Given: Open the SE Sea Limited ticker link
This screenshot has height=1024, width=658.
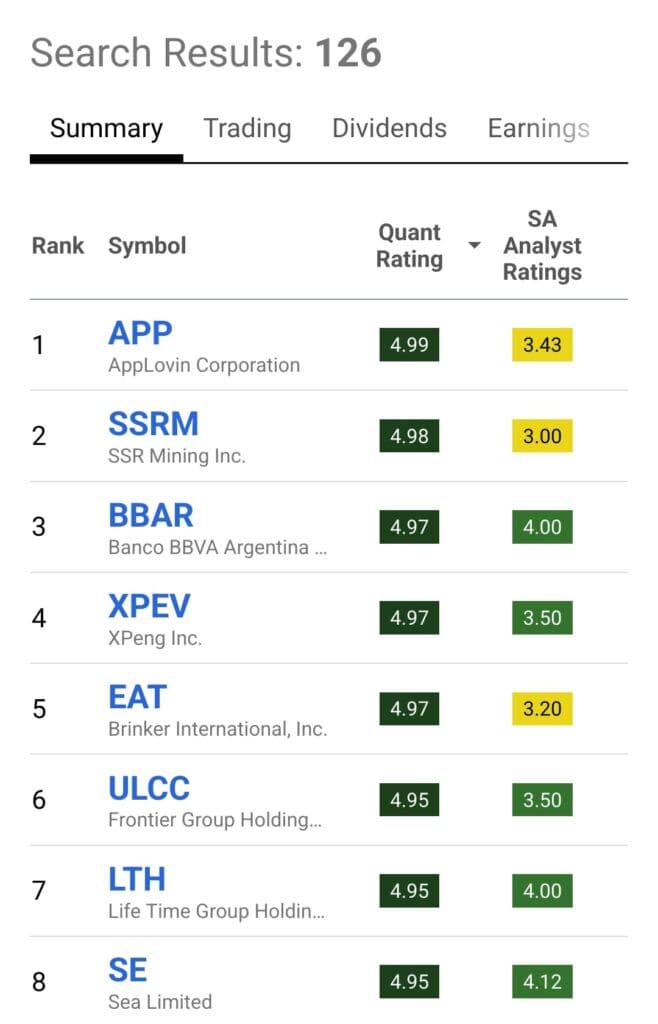Looking at the screenshot, I should tap(127, 969).
